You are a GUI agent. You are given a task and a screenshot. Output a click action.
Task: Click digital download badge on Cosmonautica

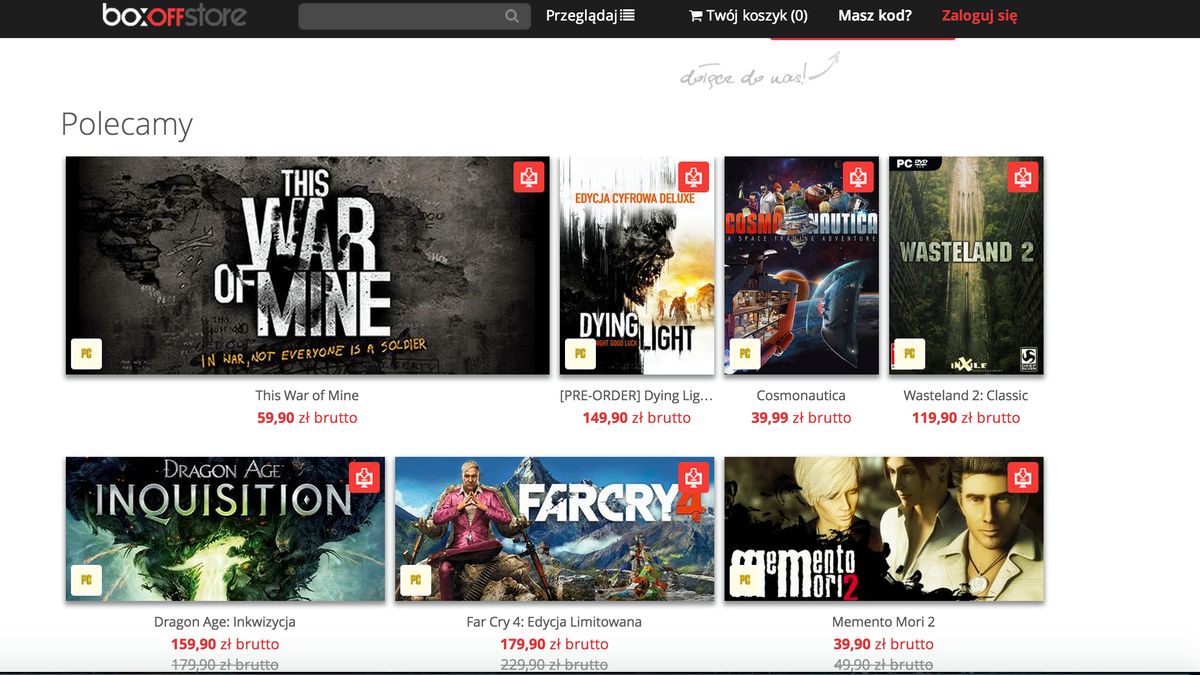tap(858, 177)
